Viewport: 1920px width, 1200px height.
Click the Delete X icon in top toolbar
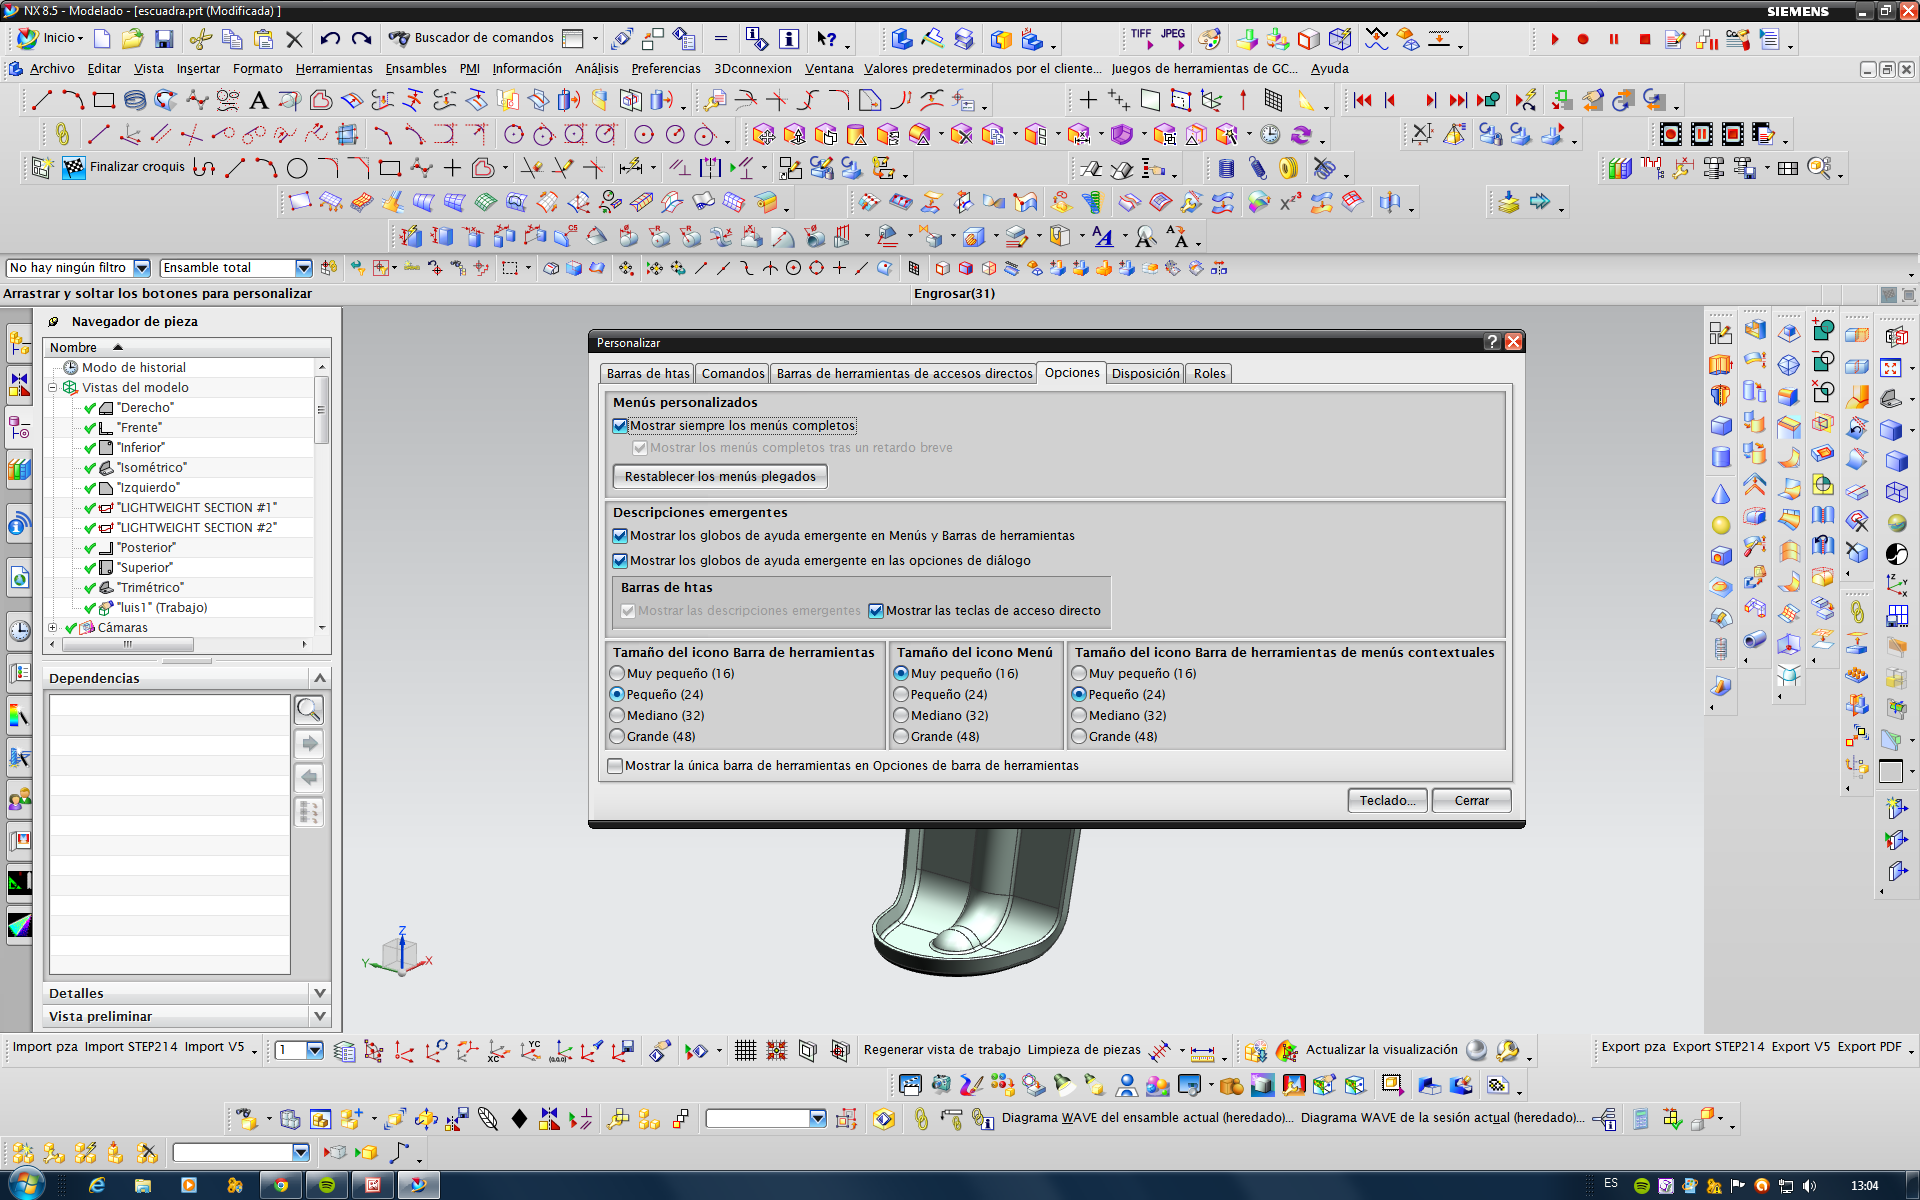[x=294, y=39]
